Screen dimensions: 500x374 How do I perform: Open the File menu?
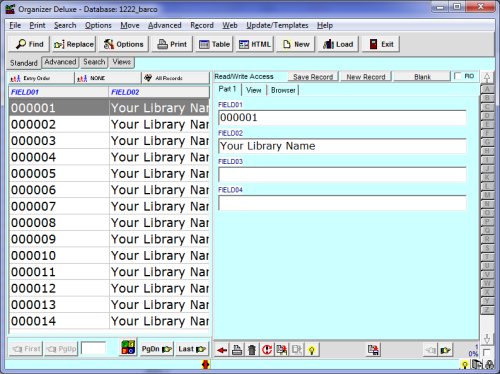pos(15,25)
